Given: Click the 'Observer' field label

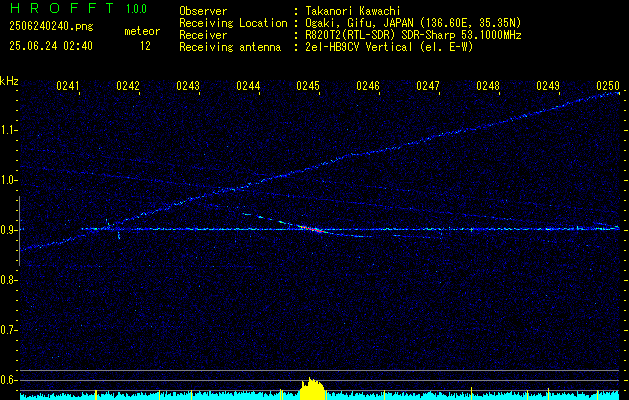Looking at the screenshot, I should coord(203,11).
